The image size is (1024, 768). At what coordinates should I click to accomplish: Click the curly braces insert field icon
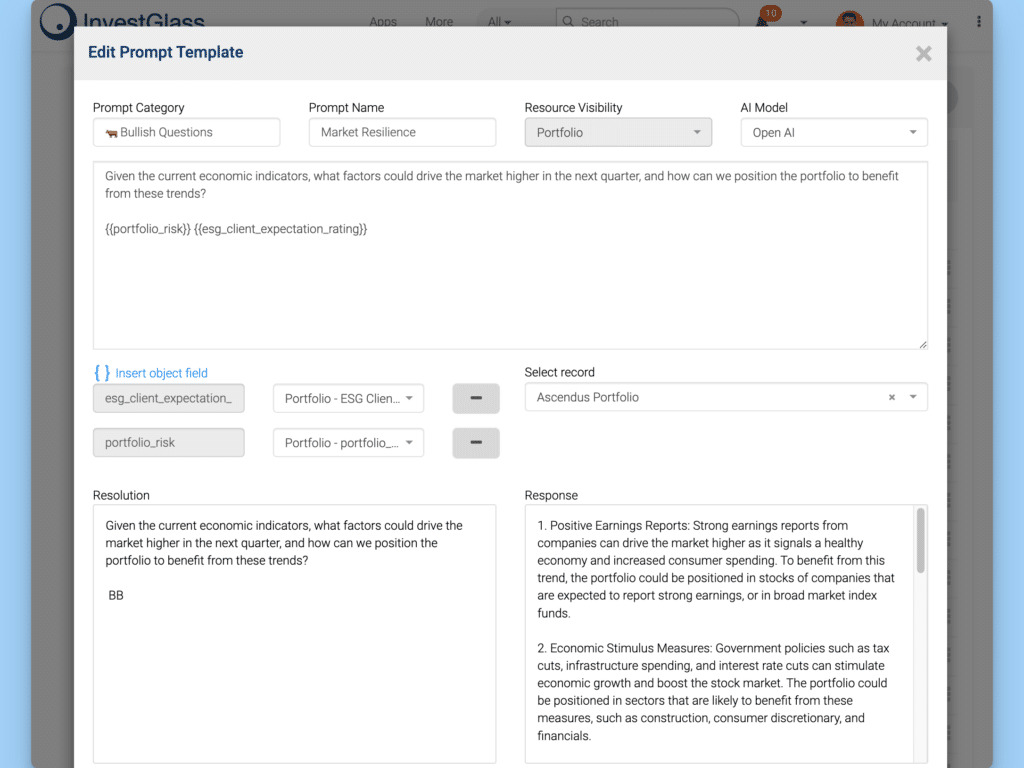[x=101, y=373]
